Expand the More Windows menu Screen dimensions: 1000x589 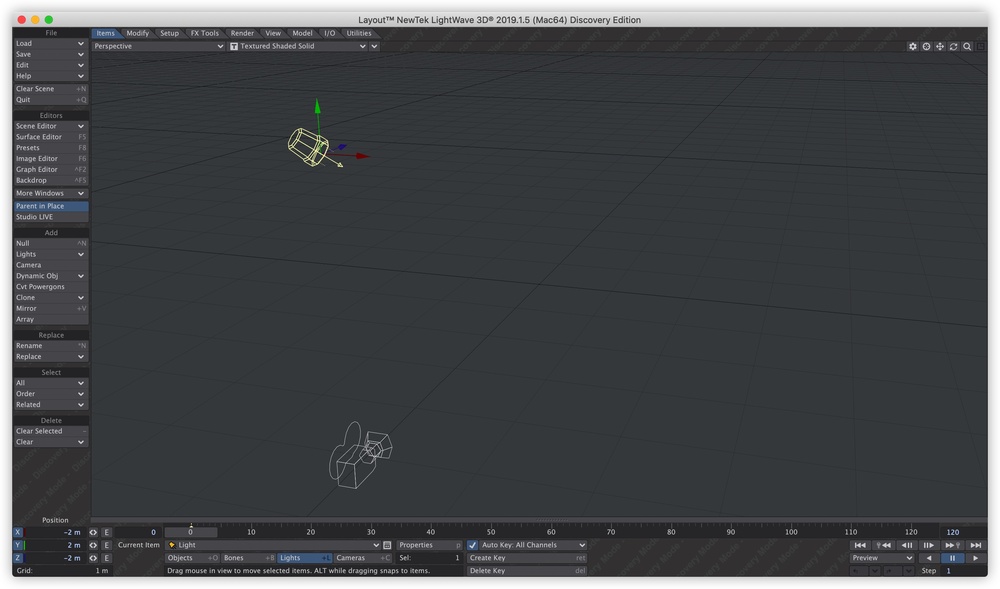(50, 193)
